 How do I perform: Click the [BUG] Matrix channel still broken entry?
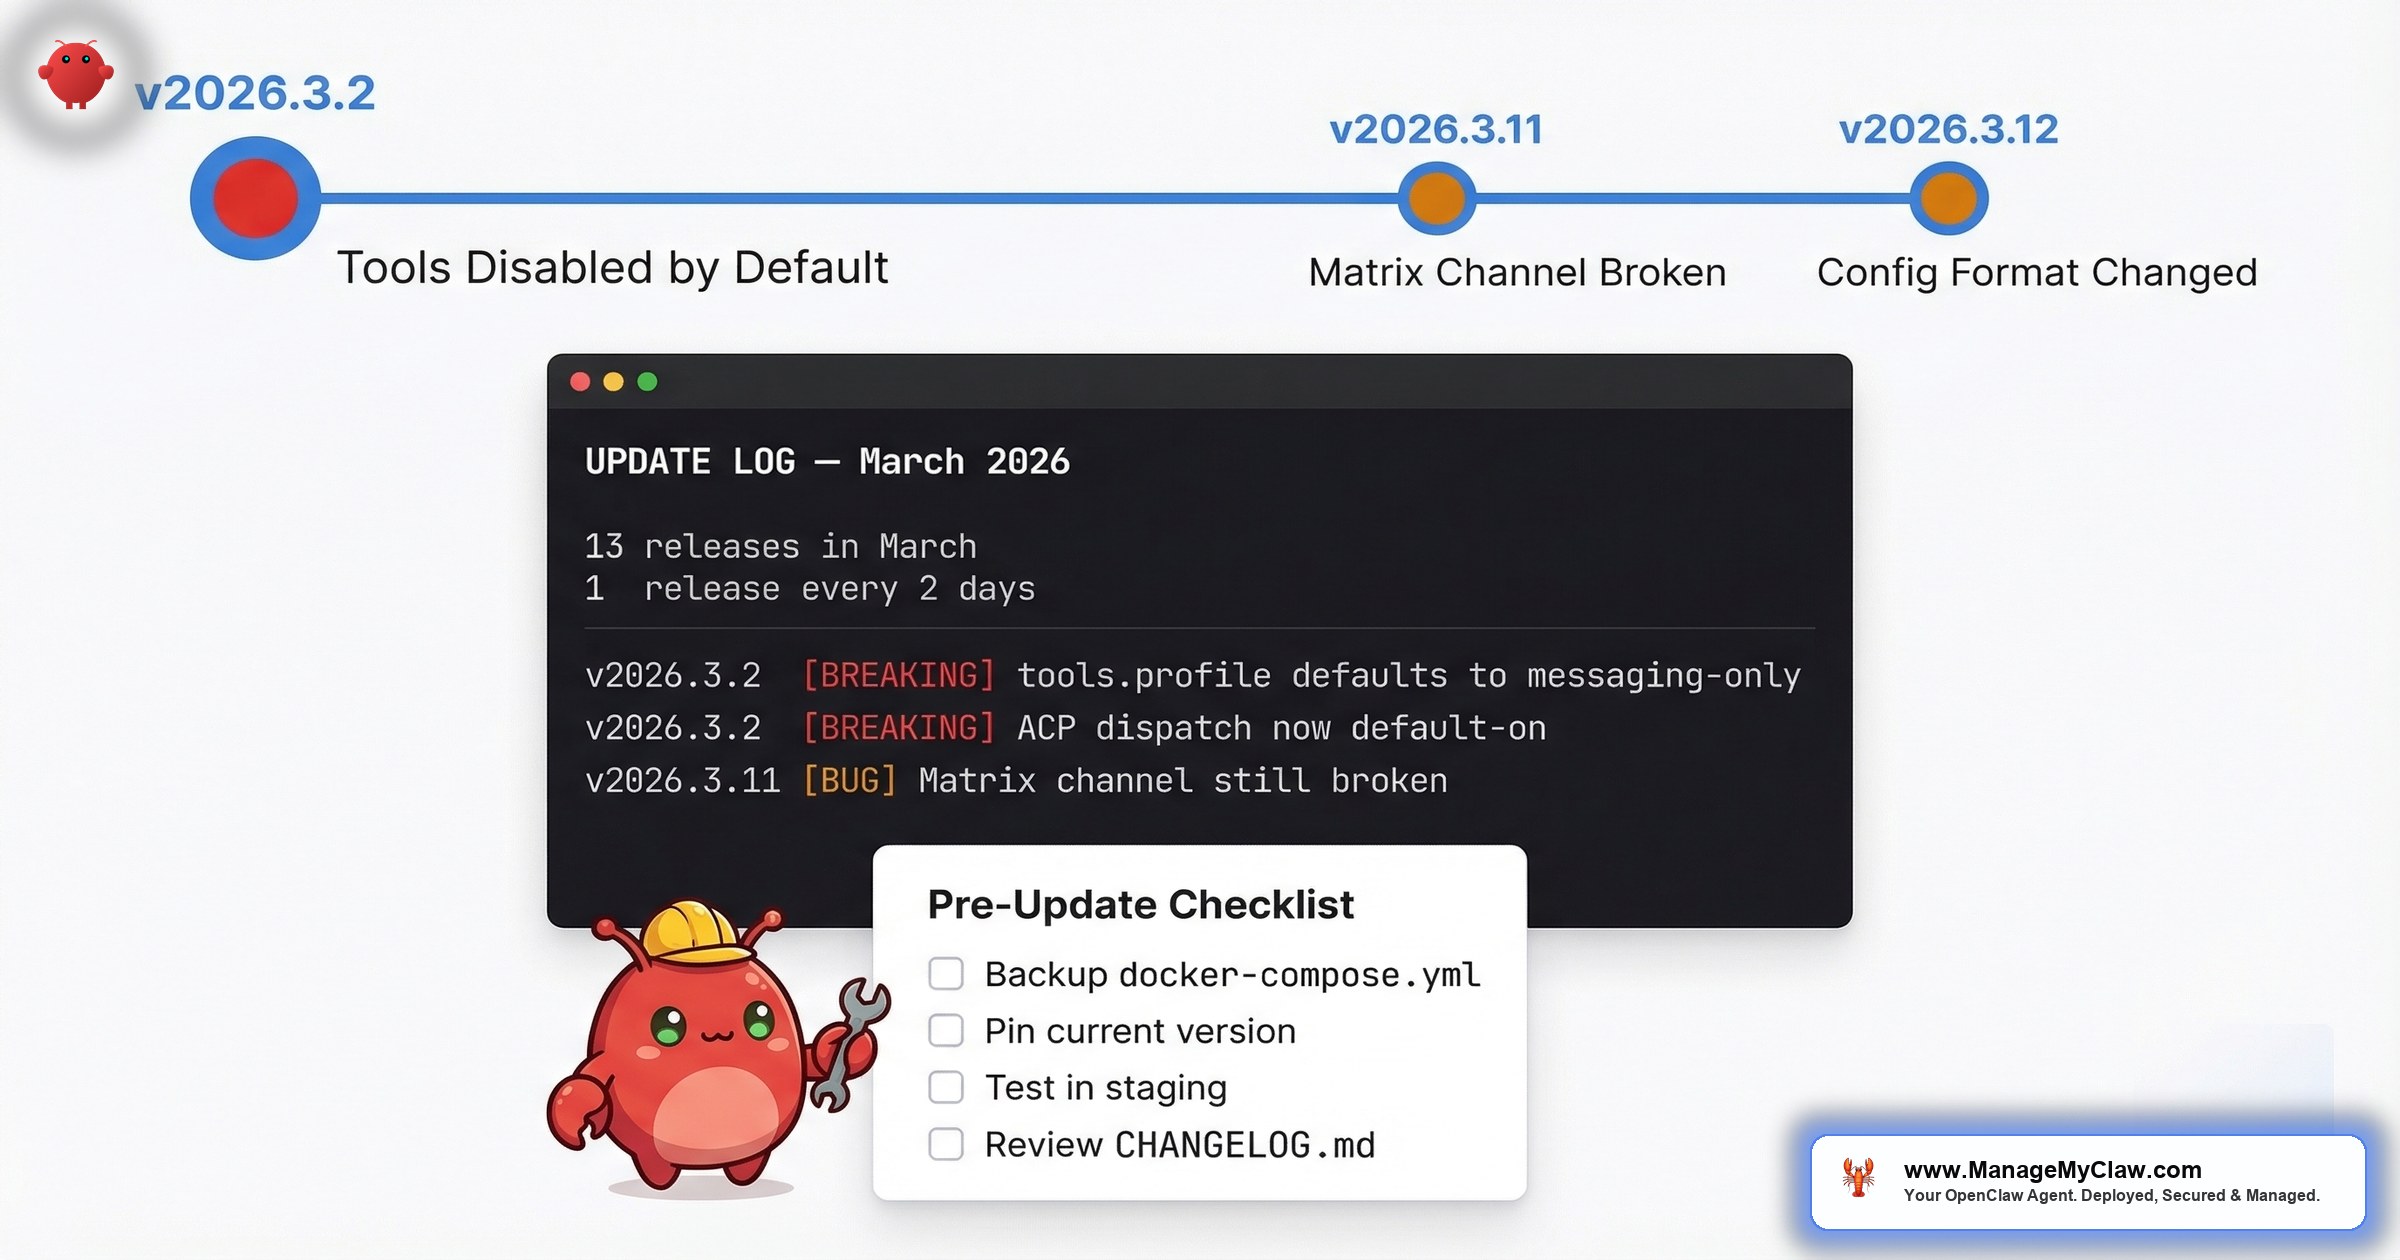click(x=1016, y=780)
